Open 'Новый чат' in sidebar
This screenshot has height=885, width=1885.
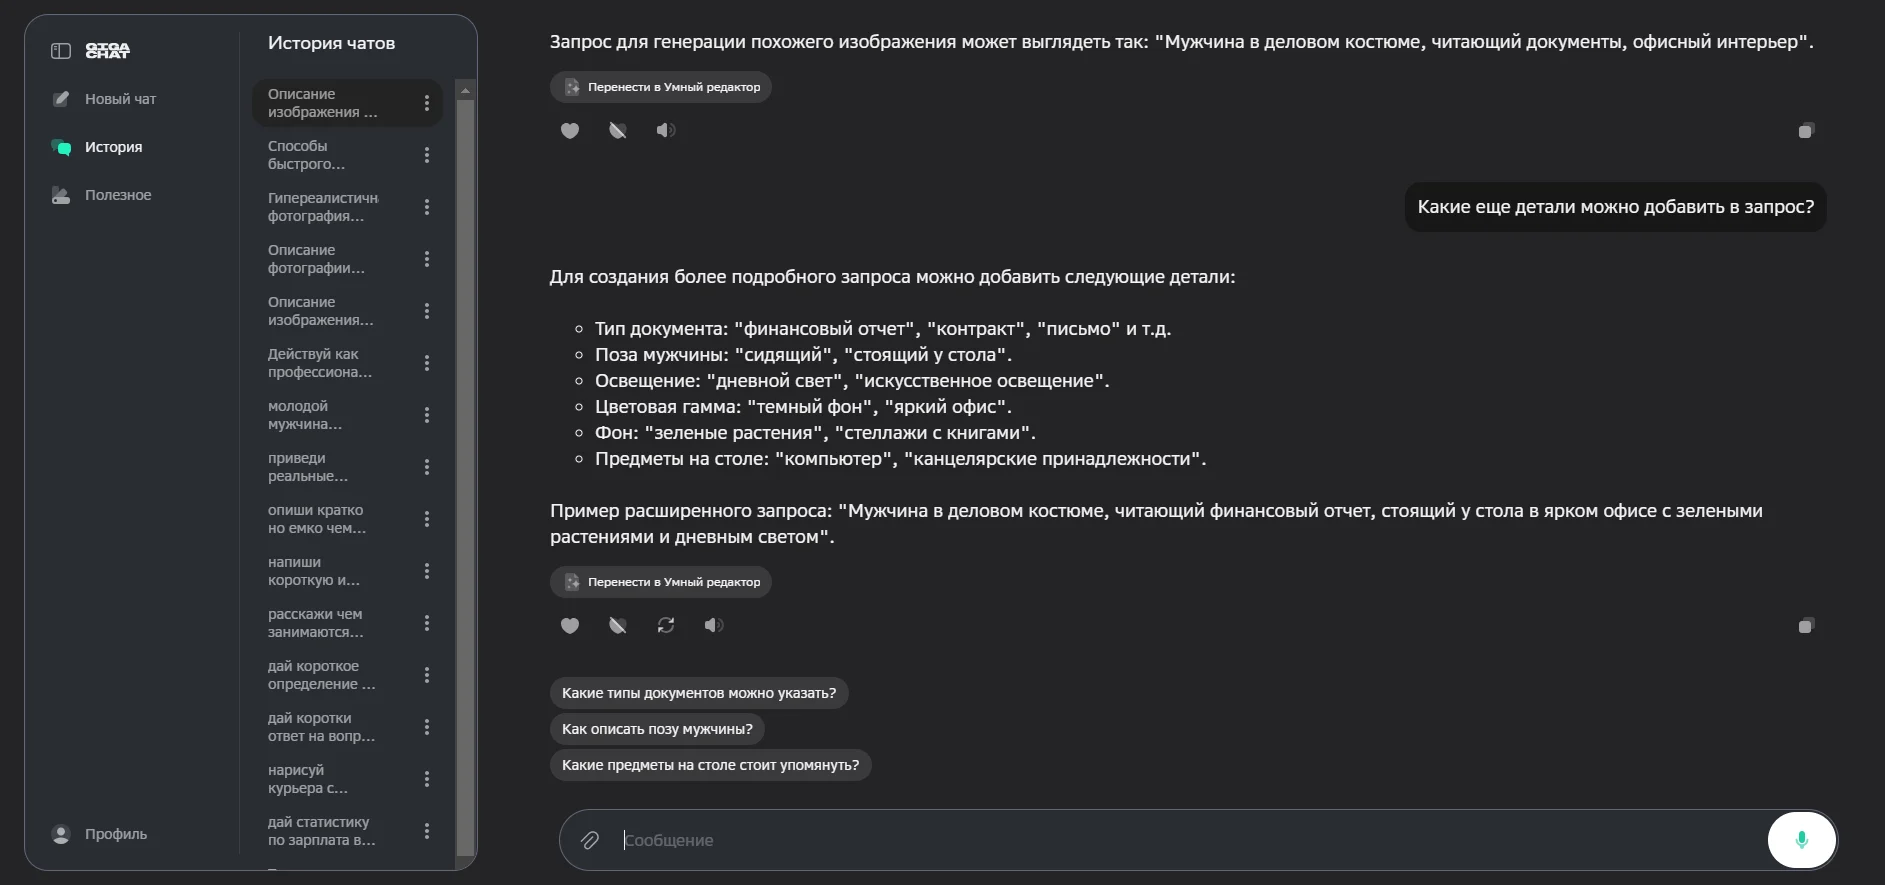pyautogui.click(x=120, y=99)
